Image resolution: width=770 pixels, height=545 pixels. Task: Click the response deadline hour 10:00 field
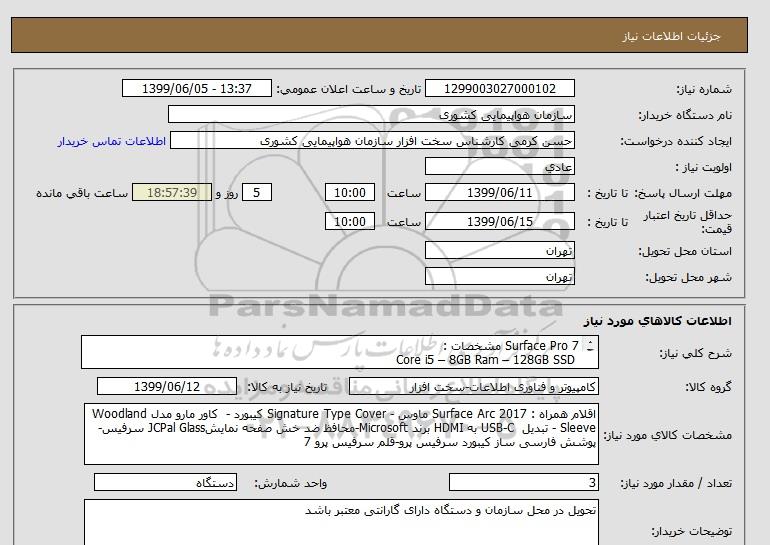coord(350,193)
